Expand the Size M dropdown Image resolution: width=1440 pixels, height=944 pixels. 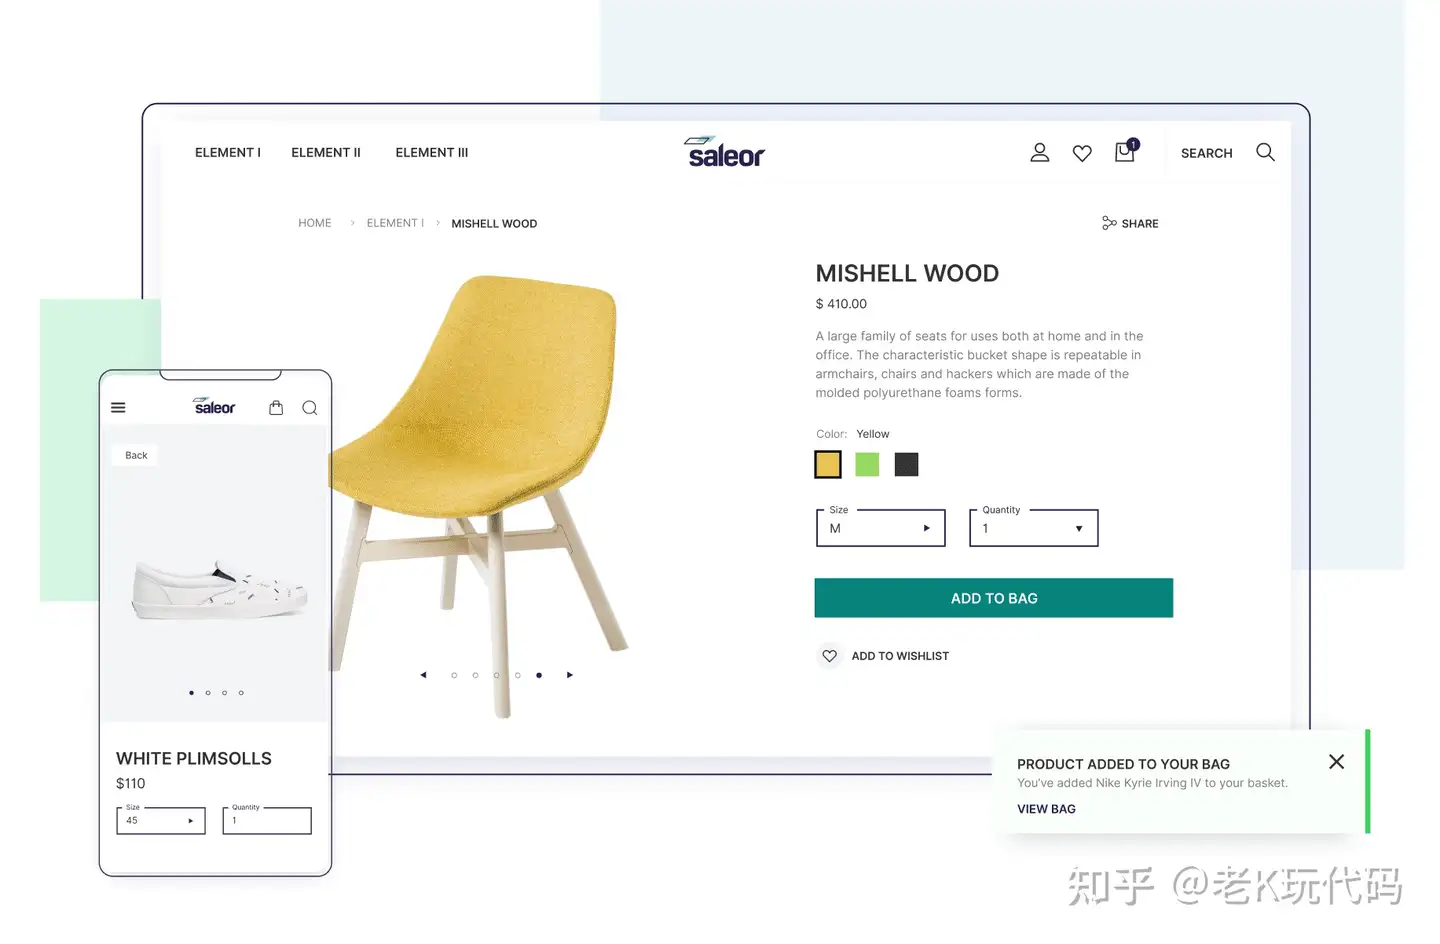(x=881, y=528)
